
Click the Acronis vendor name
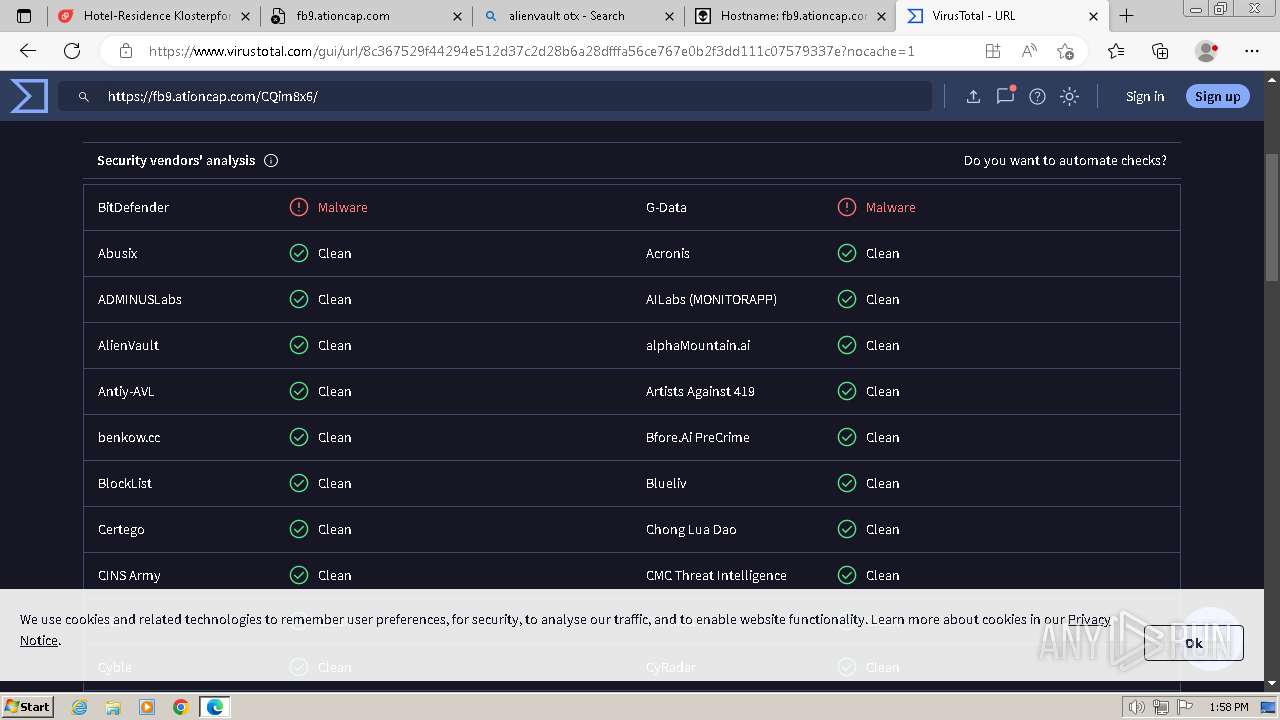pos(668,253)
